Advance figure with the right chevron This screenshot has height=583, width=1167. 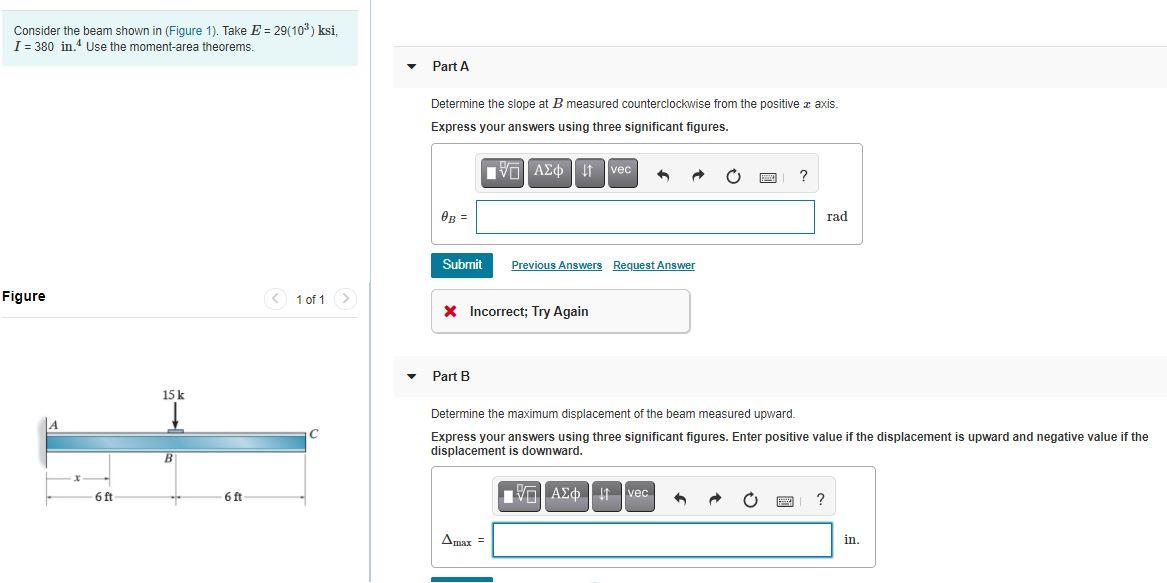(345, 299)
